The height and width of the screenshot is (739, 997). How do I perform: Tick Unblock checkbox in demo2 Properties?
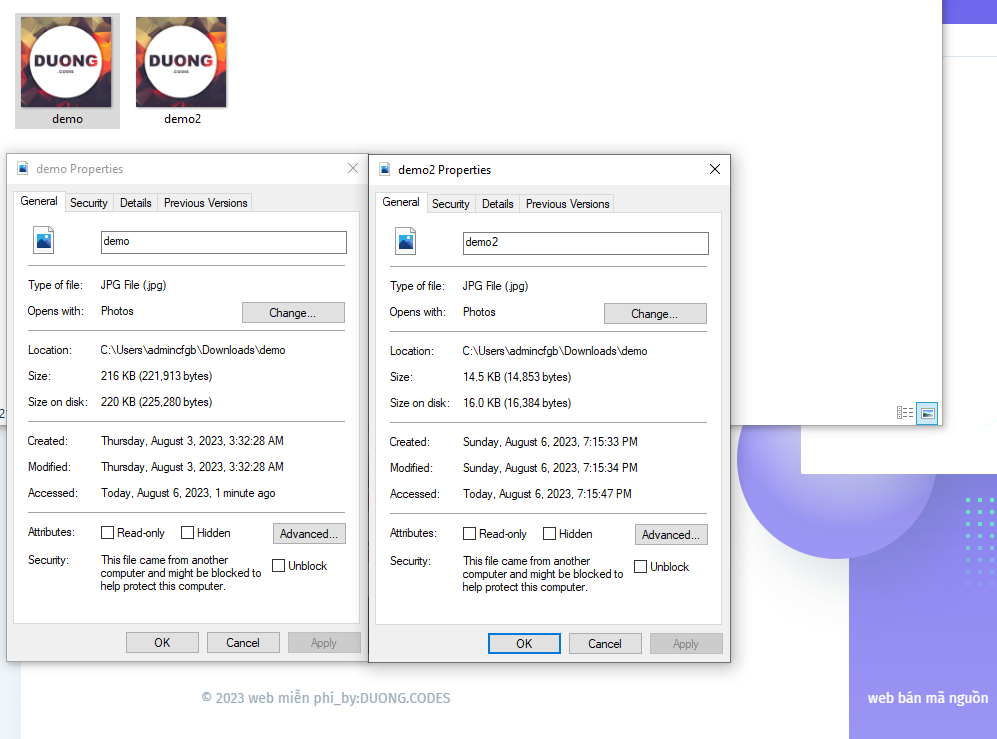coord(640,567)
